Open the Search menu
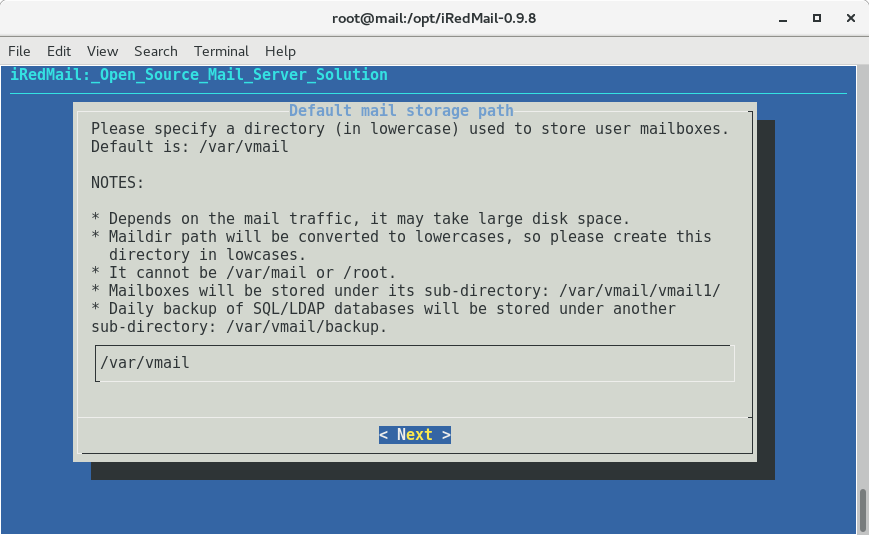The image size is (869, 535). click(x=156, y=51)
